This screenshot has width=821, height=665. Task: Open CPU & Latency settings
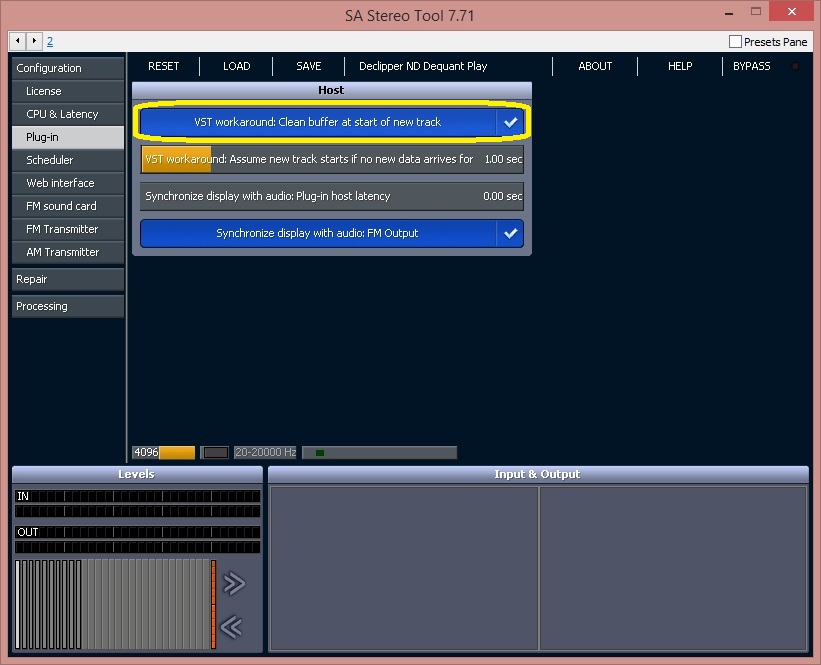coord(68,114)
